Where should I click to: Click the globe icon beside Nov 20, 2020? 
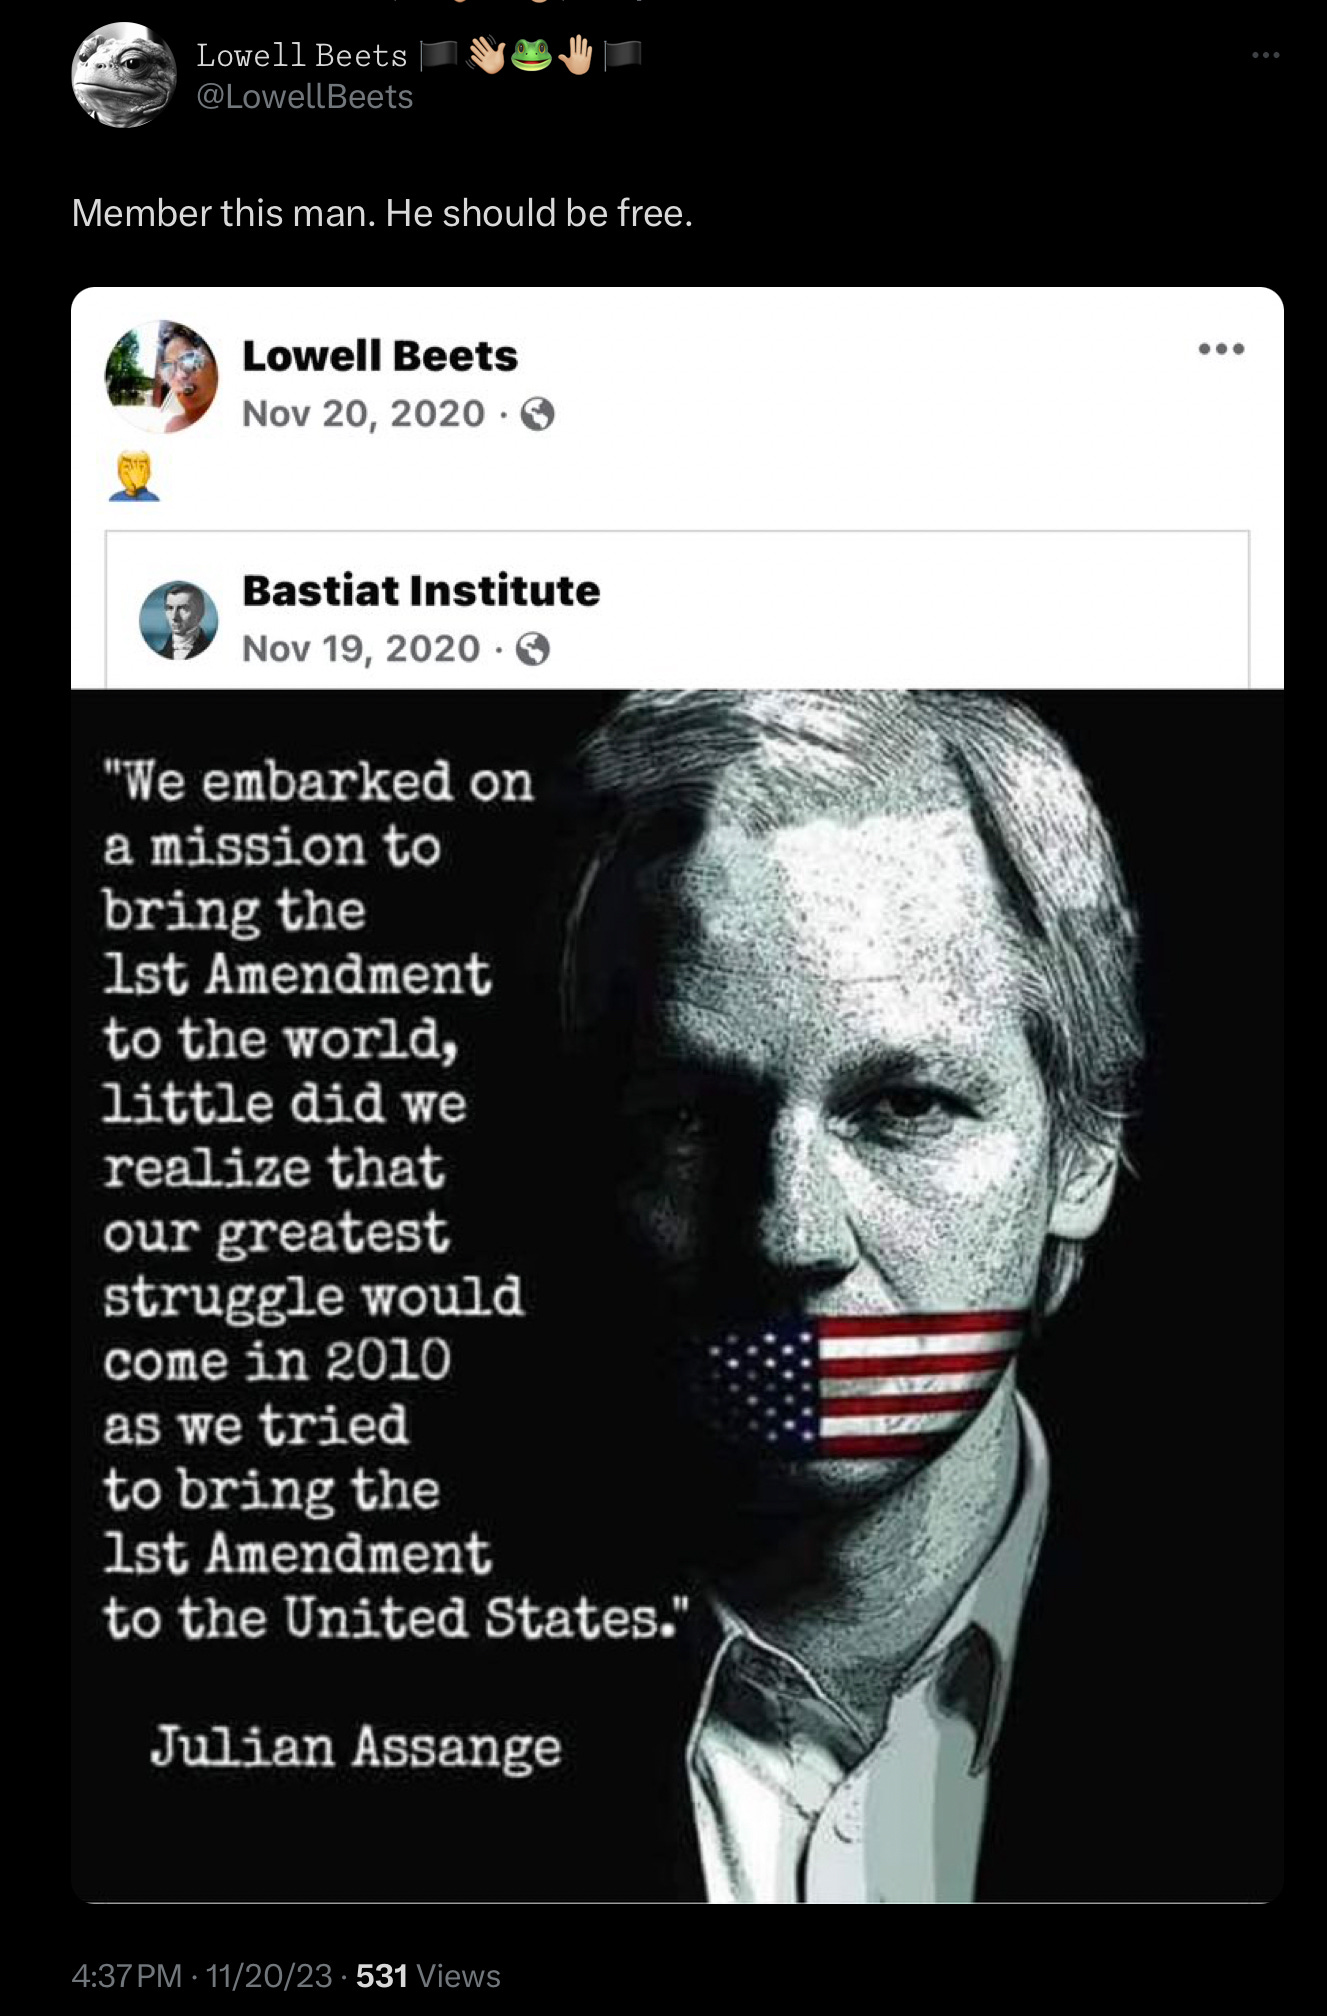coord(538,413)
